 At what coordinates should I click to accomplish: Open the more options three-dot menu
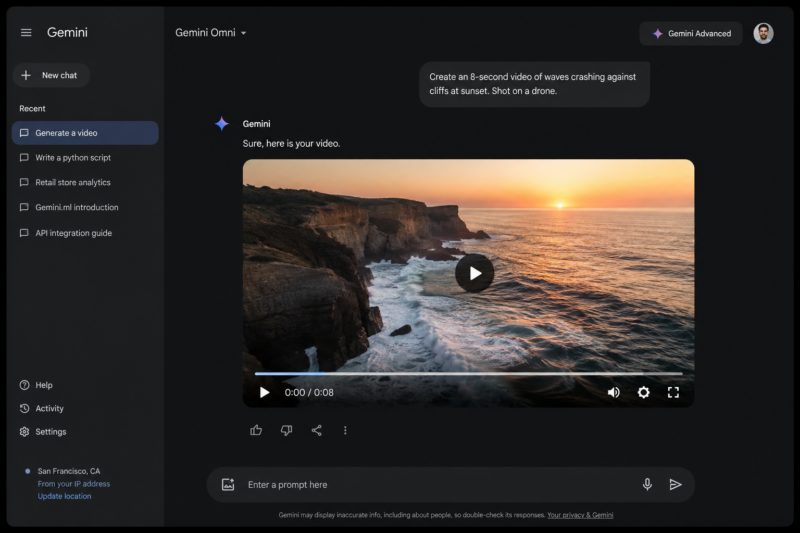[x=345, y=430]
